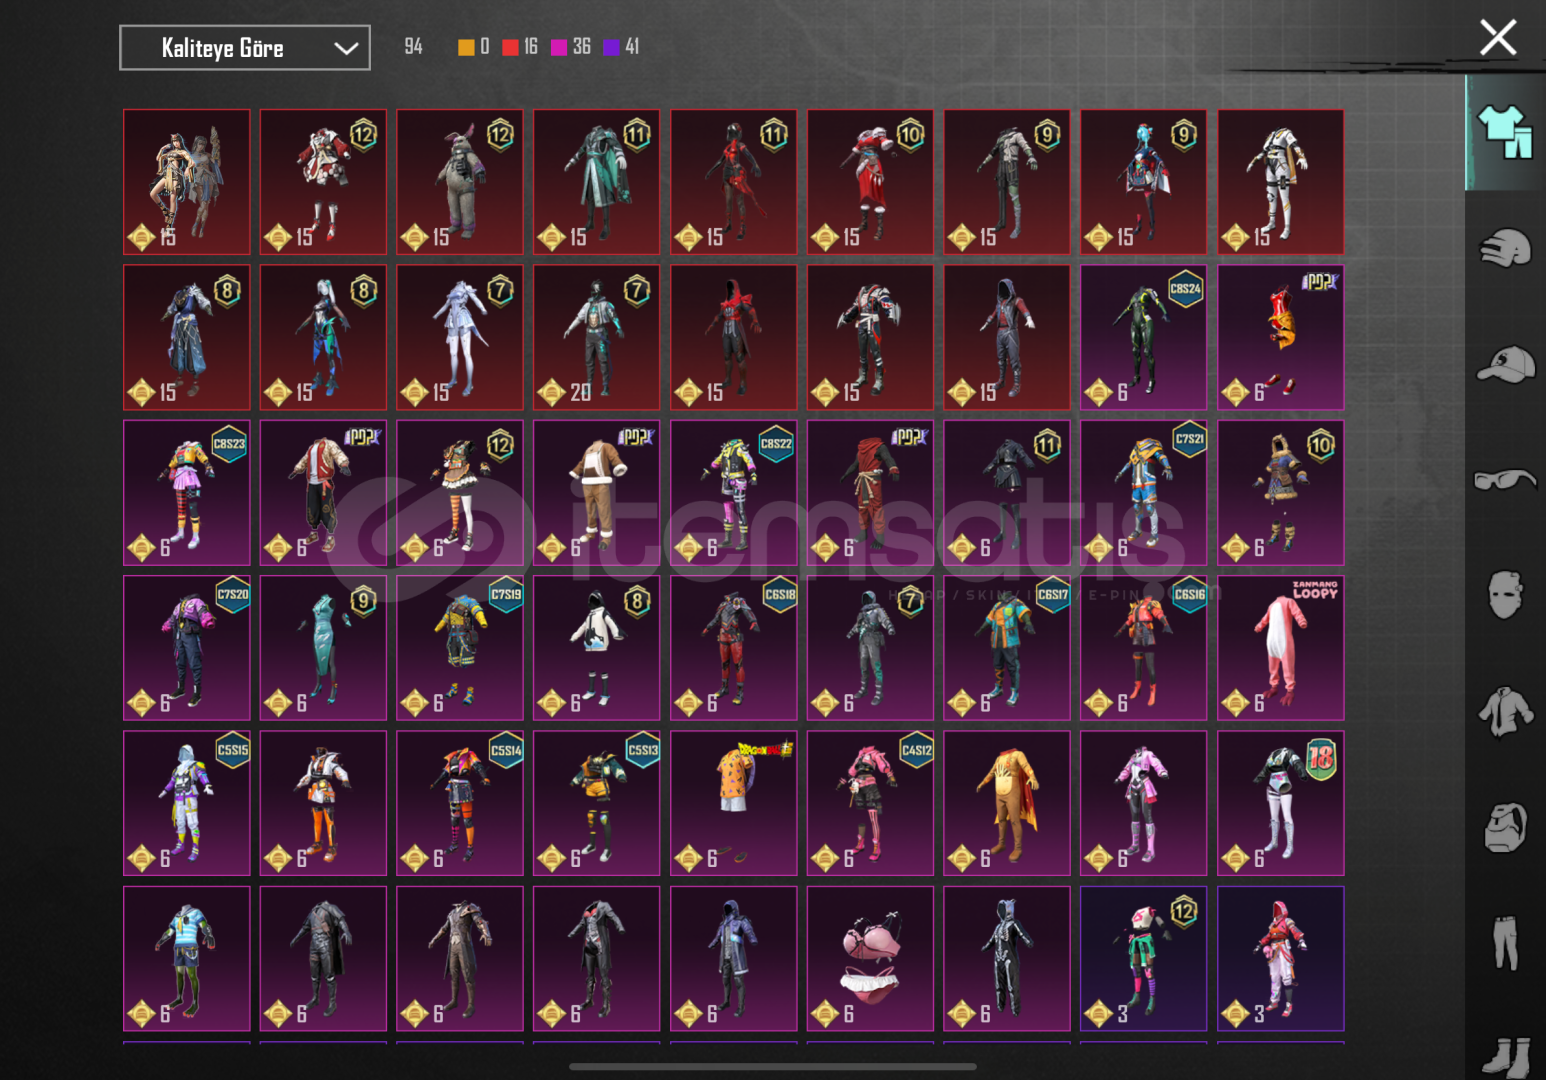This screenshot has width=1546, height=1080.
Task: Click the red quality swatch showing 16
Action: (x=510, y=47)
